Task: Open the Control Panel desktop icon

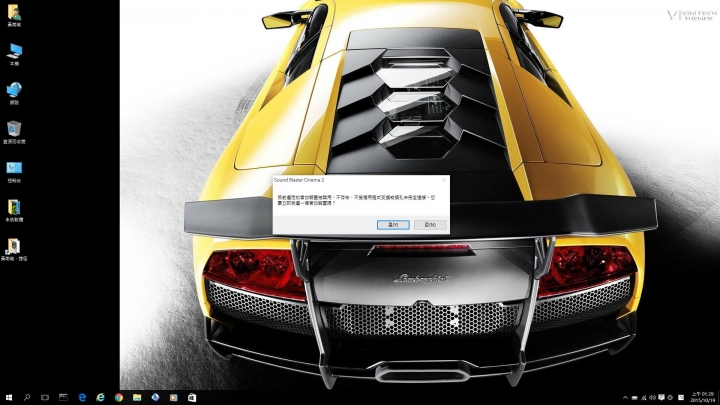Action: [14, 171]
